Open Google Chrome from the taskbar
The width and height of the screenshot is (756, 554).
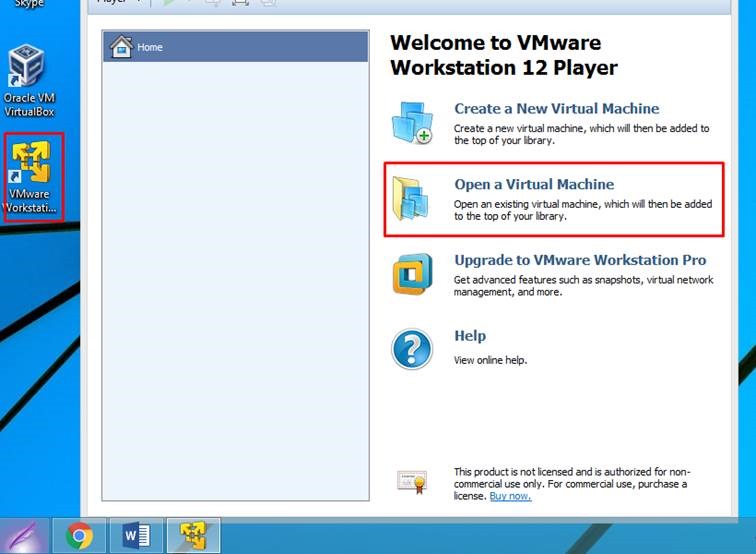[80, 536]
